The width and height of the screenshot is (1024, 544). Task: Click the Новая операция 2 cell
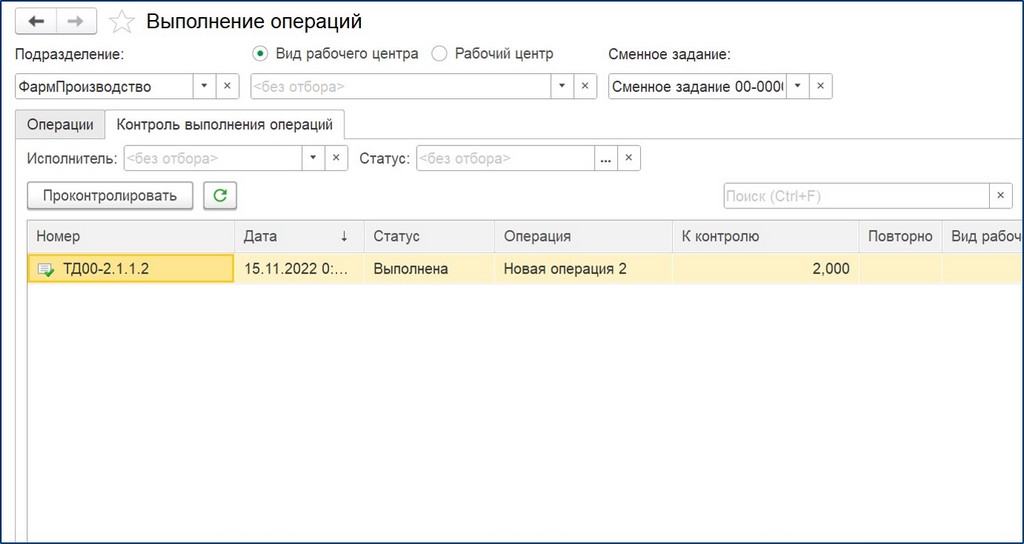click(x=583, y=268)
